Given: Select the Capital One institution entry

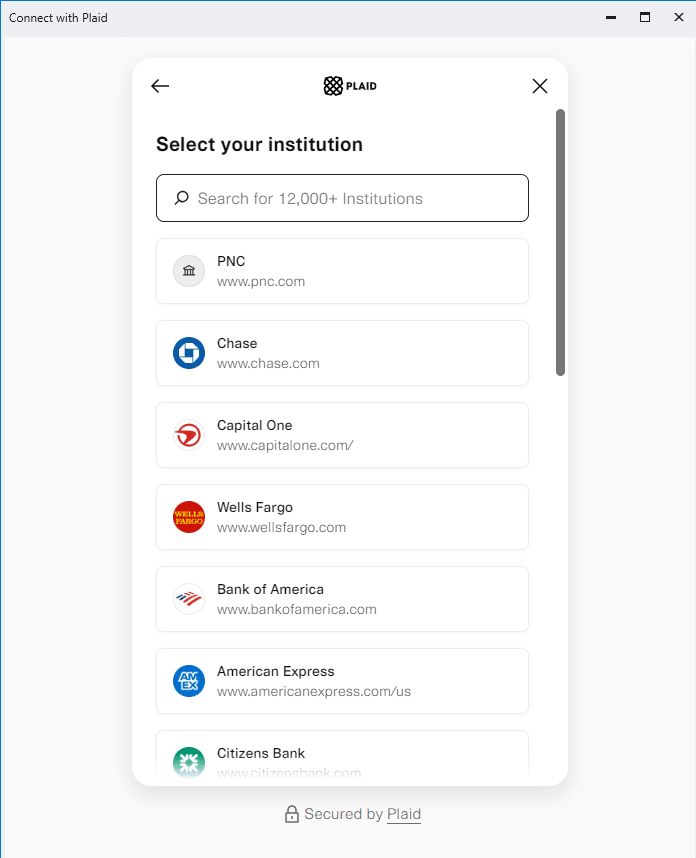Looking at the screenshot, I should 343,435.
